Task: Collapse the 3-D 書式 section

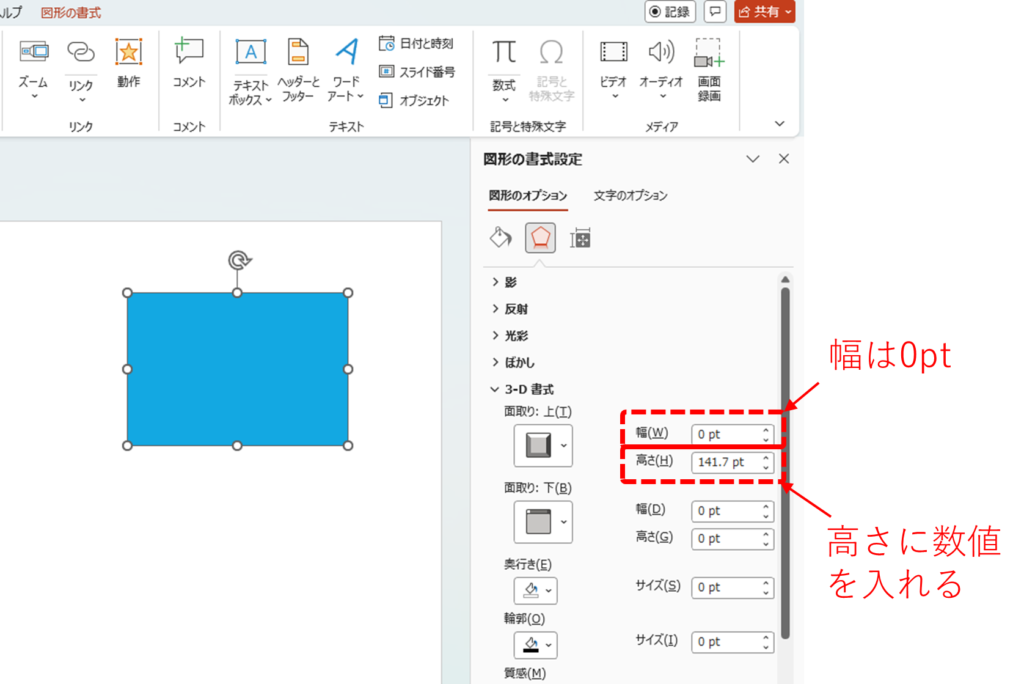Action: point(522,389)
